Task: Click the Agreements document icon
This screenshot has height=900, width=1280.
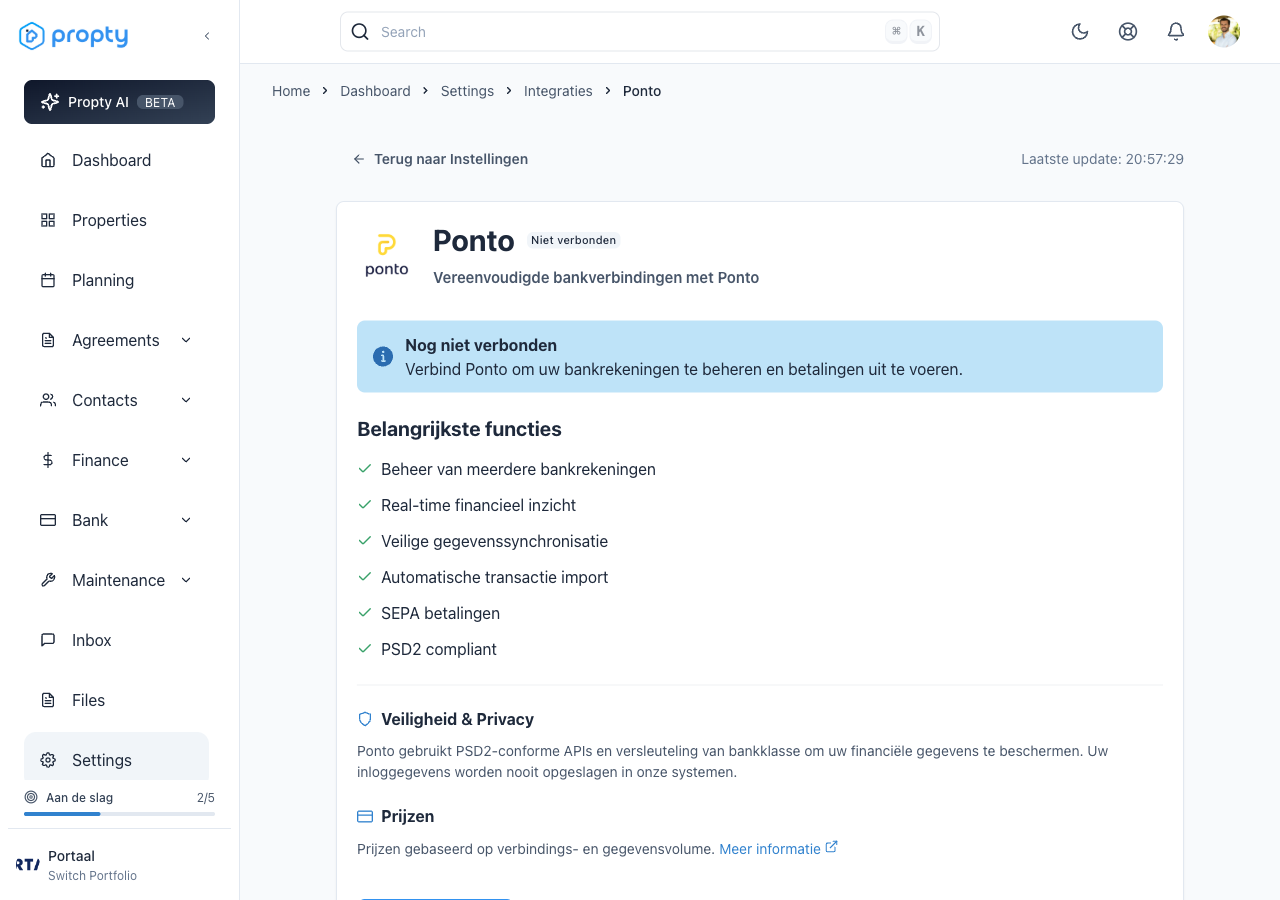Action: coord(48,340)
